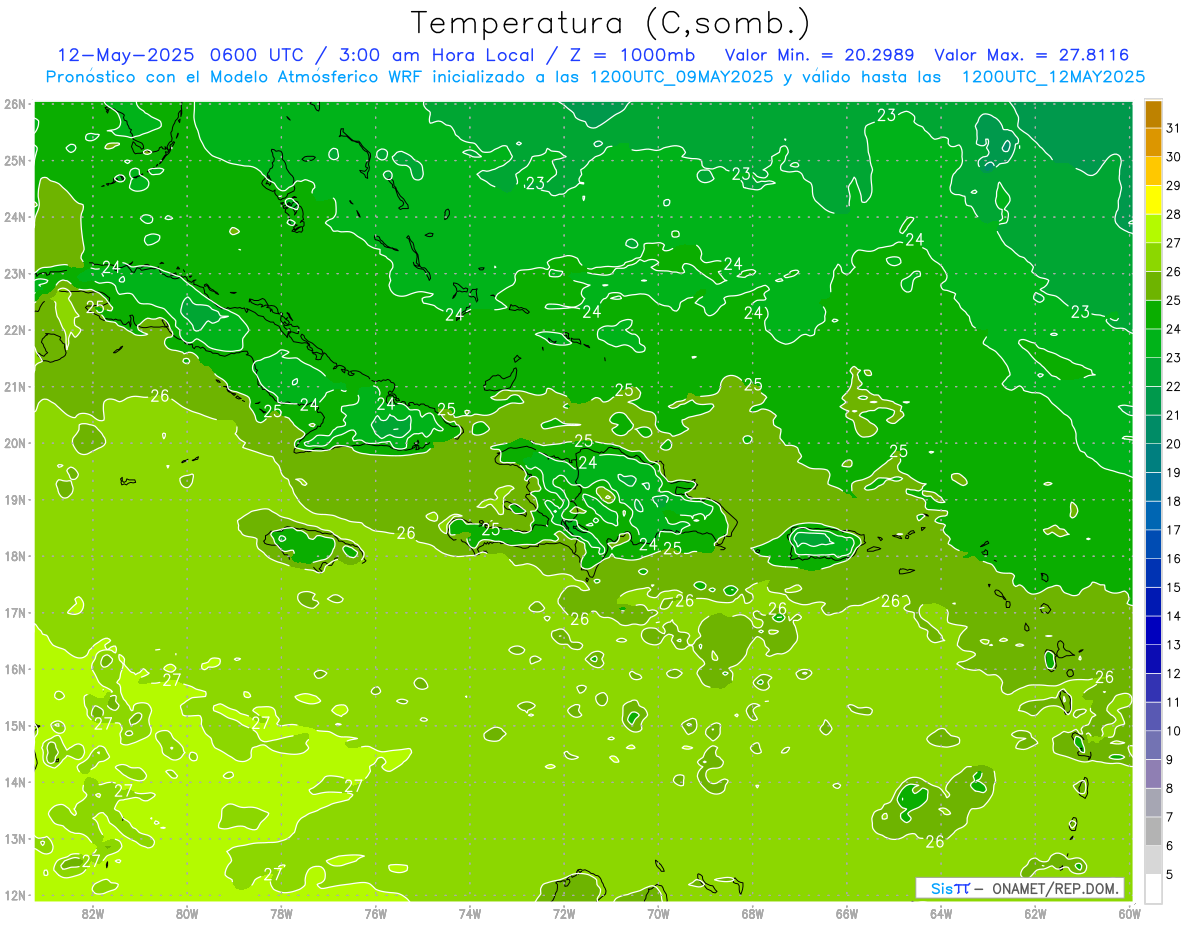The height and width of the screenshot is (927, 1200).
Task: Click the "22N" latitude axis label
Action: coord(14,330)
